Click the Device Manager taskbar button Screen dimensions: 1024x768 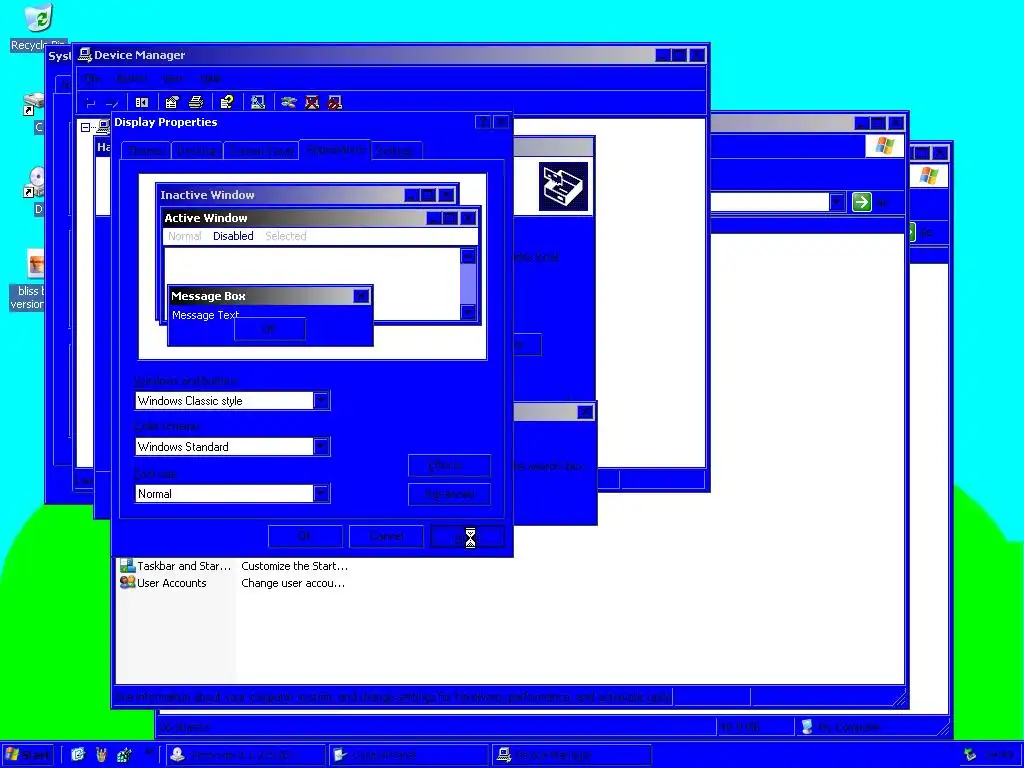coord(572,755)
